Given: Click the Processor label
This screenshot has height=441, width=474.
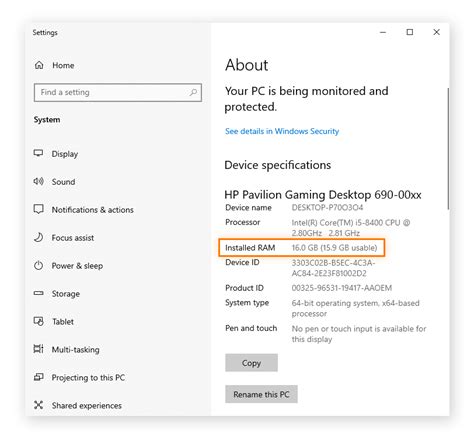Looking at the screenshot, I should [243, 222].
